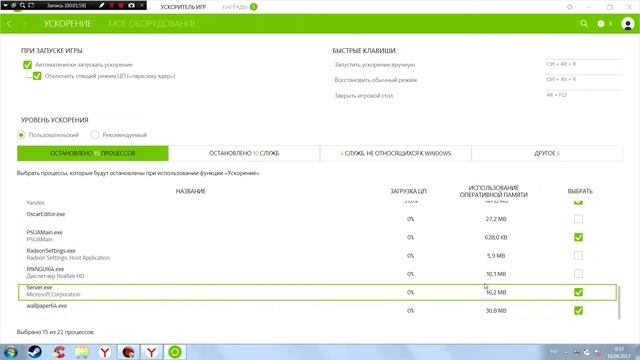Viewport: 640px width, 360px height.
Task: Click the process list scrollbar thumb
Action: pos(619,303)
